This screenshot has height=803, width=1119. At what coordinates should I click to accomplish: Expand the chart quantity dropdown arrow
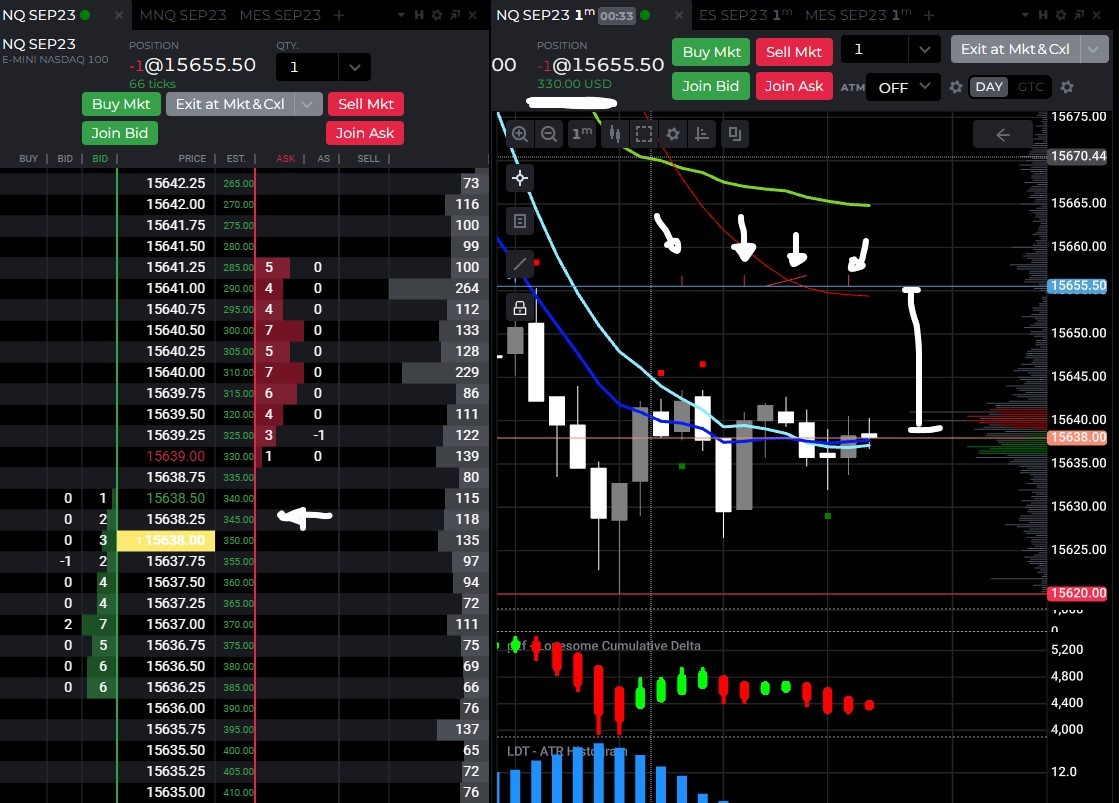(x=925, y=50)
